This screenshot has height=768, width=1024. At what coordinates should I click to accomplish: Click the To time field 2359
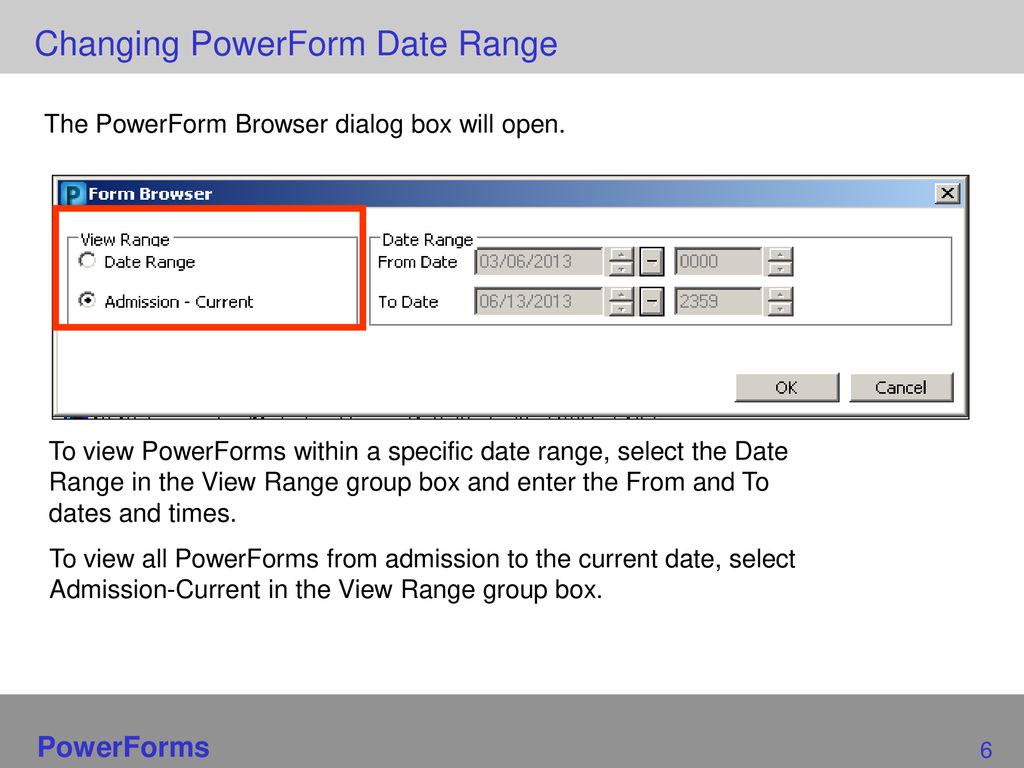718,302
